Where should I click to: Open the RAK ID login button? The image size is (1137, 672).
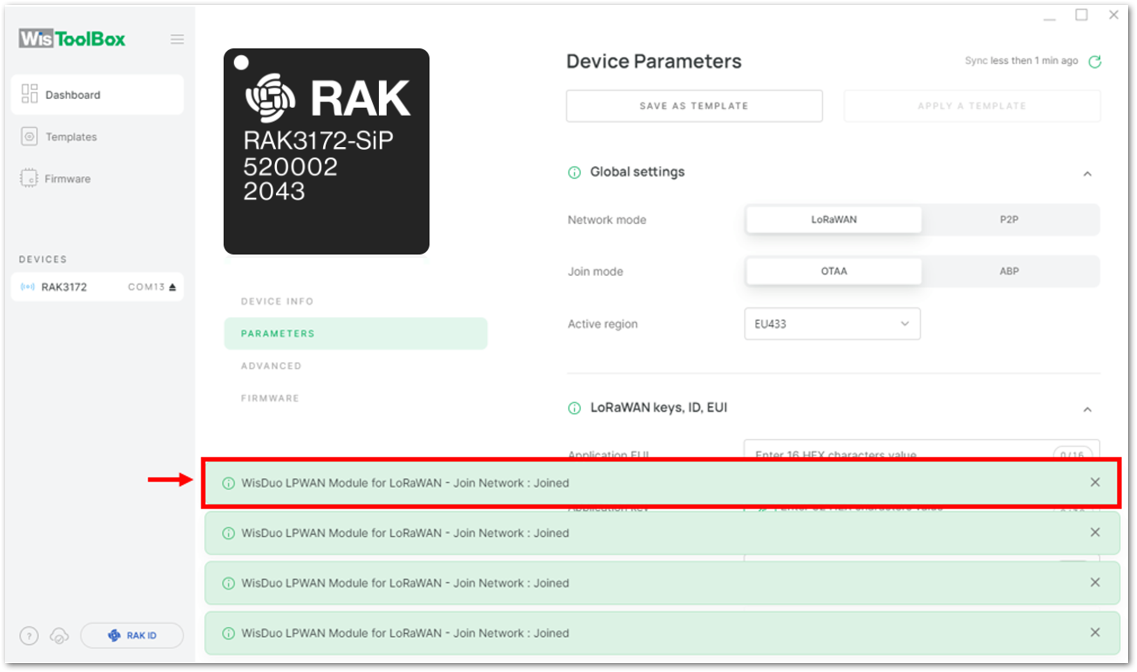(x=132, y=636)
